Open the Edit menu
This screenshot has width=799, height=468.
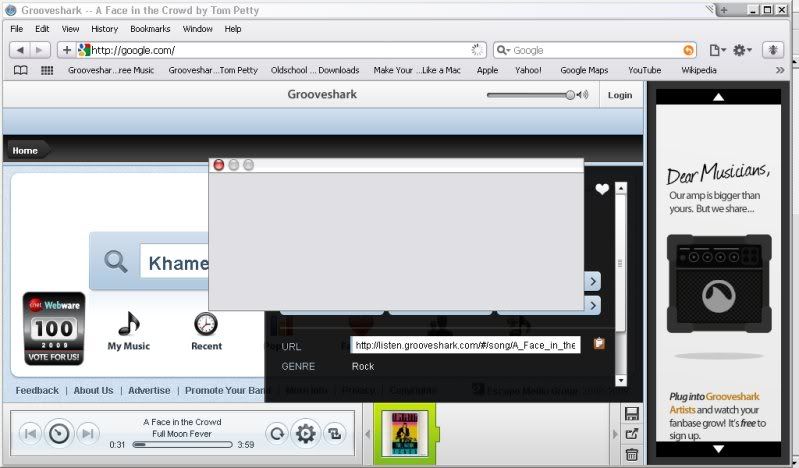coord(42,29)
